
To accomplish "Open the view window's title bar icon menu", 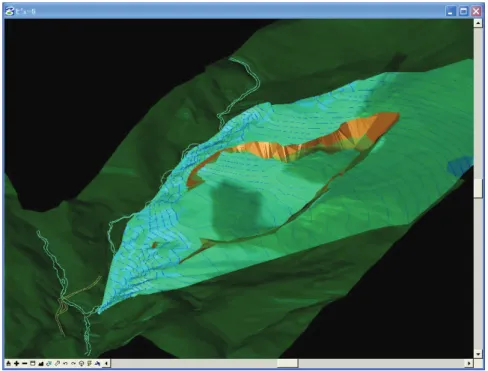I will tap(10, 11).
